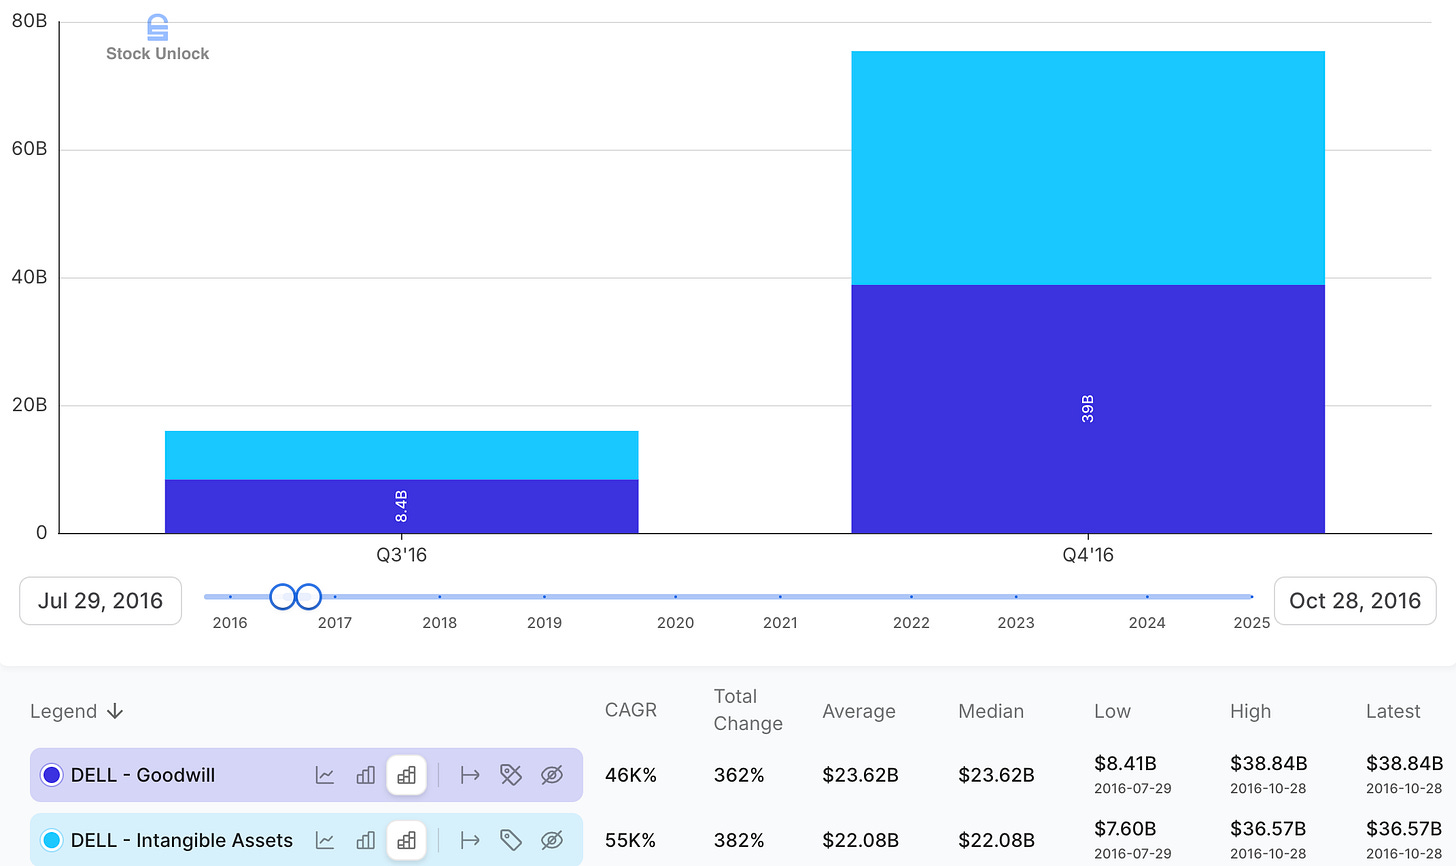Click the 2018 mark on the timeline
1456x866 pixels.
click(439, 622)
